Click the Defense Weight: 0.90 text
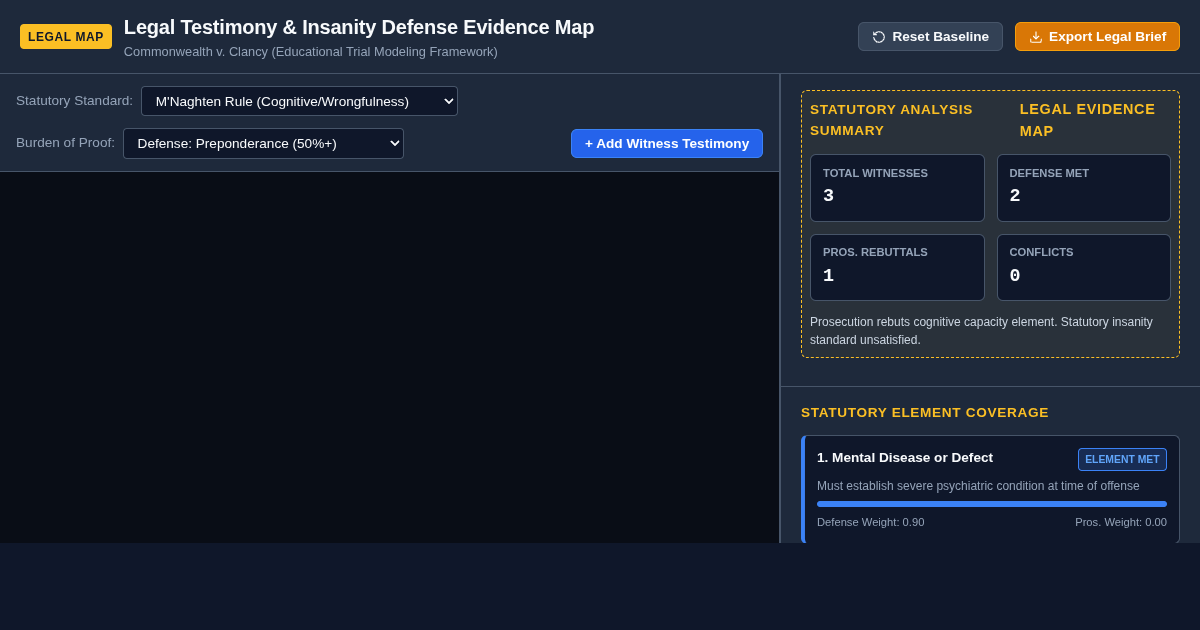 point(871,522)
